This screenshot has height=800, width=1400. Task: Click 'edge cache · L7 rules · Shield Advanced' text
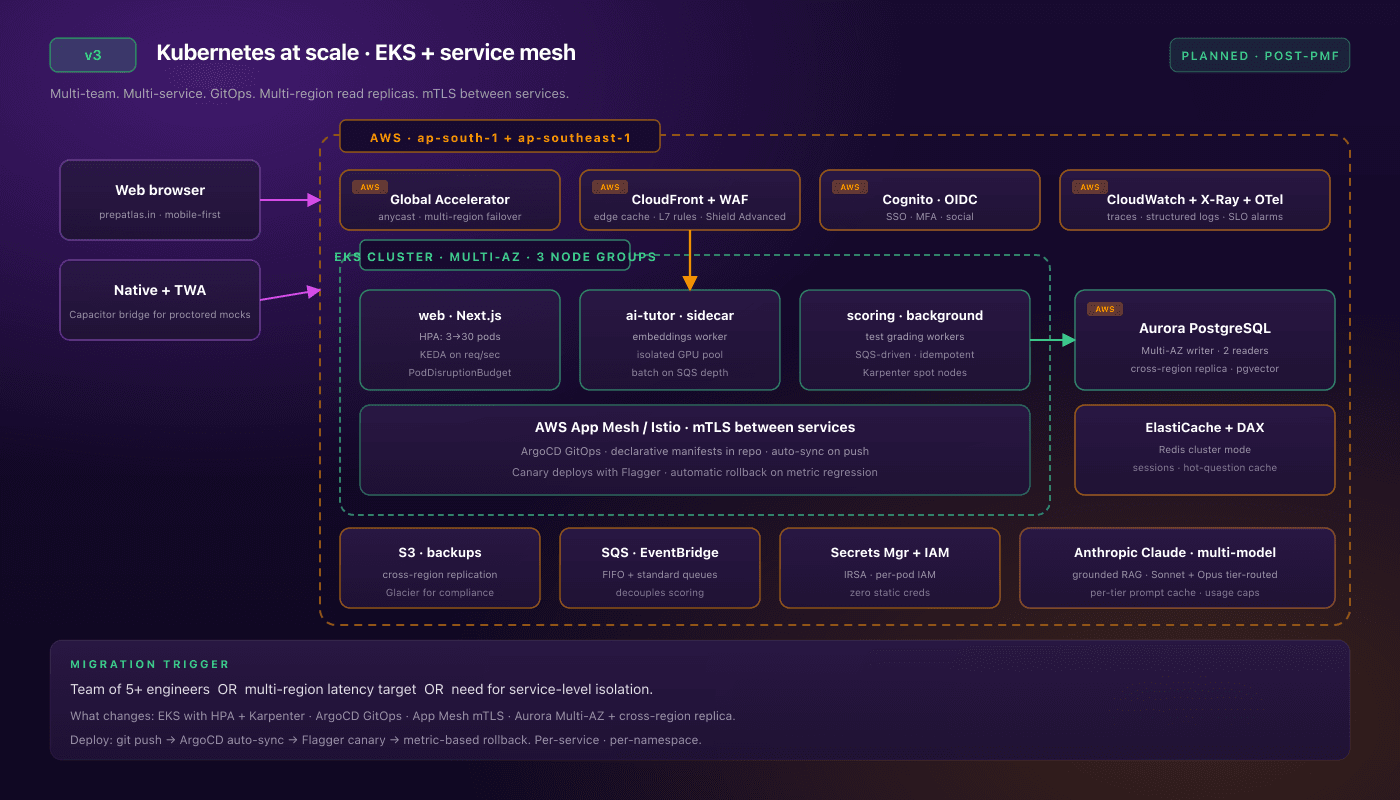click(690, 216)
